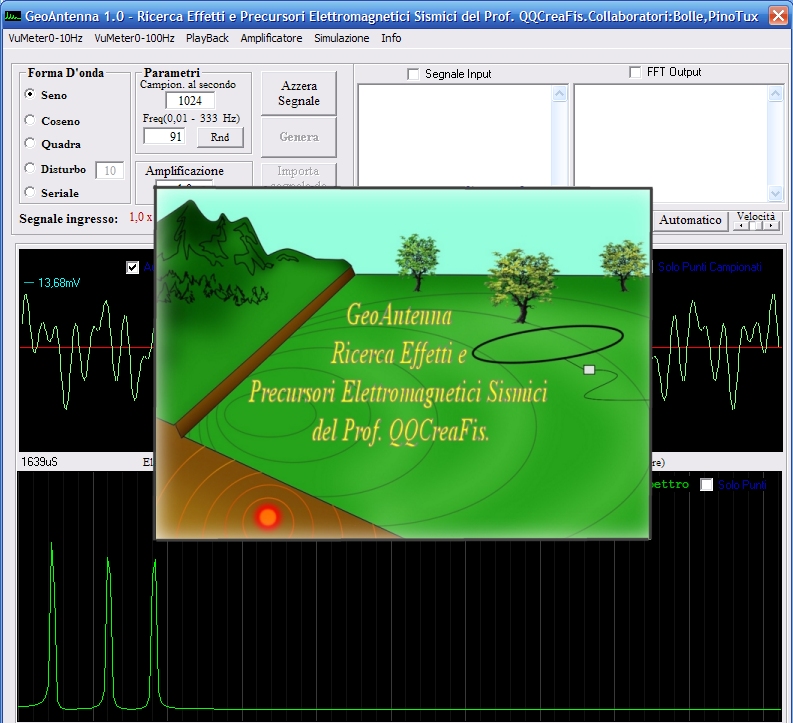
Task: Toggle the Solo Punti checkbox in spectrum graph
Action: tap(707, 485)
